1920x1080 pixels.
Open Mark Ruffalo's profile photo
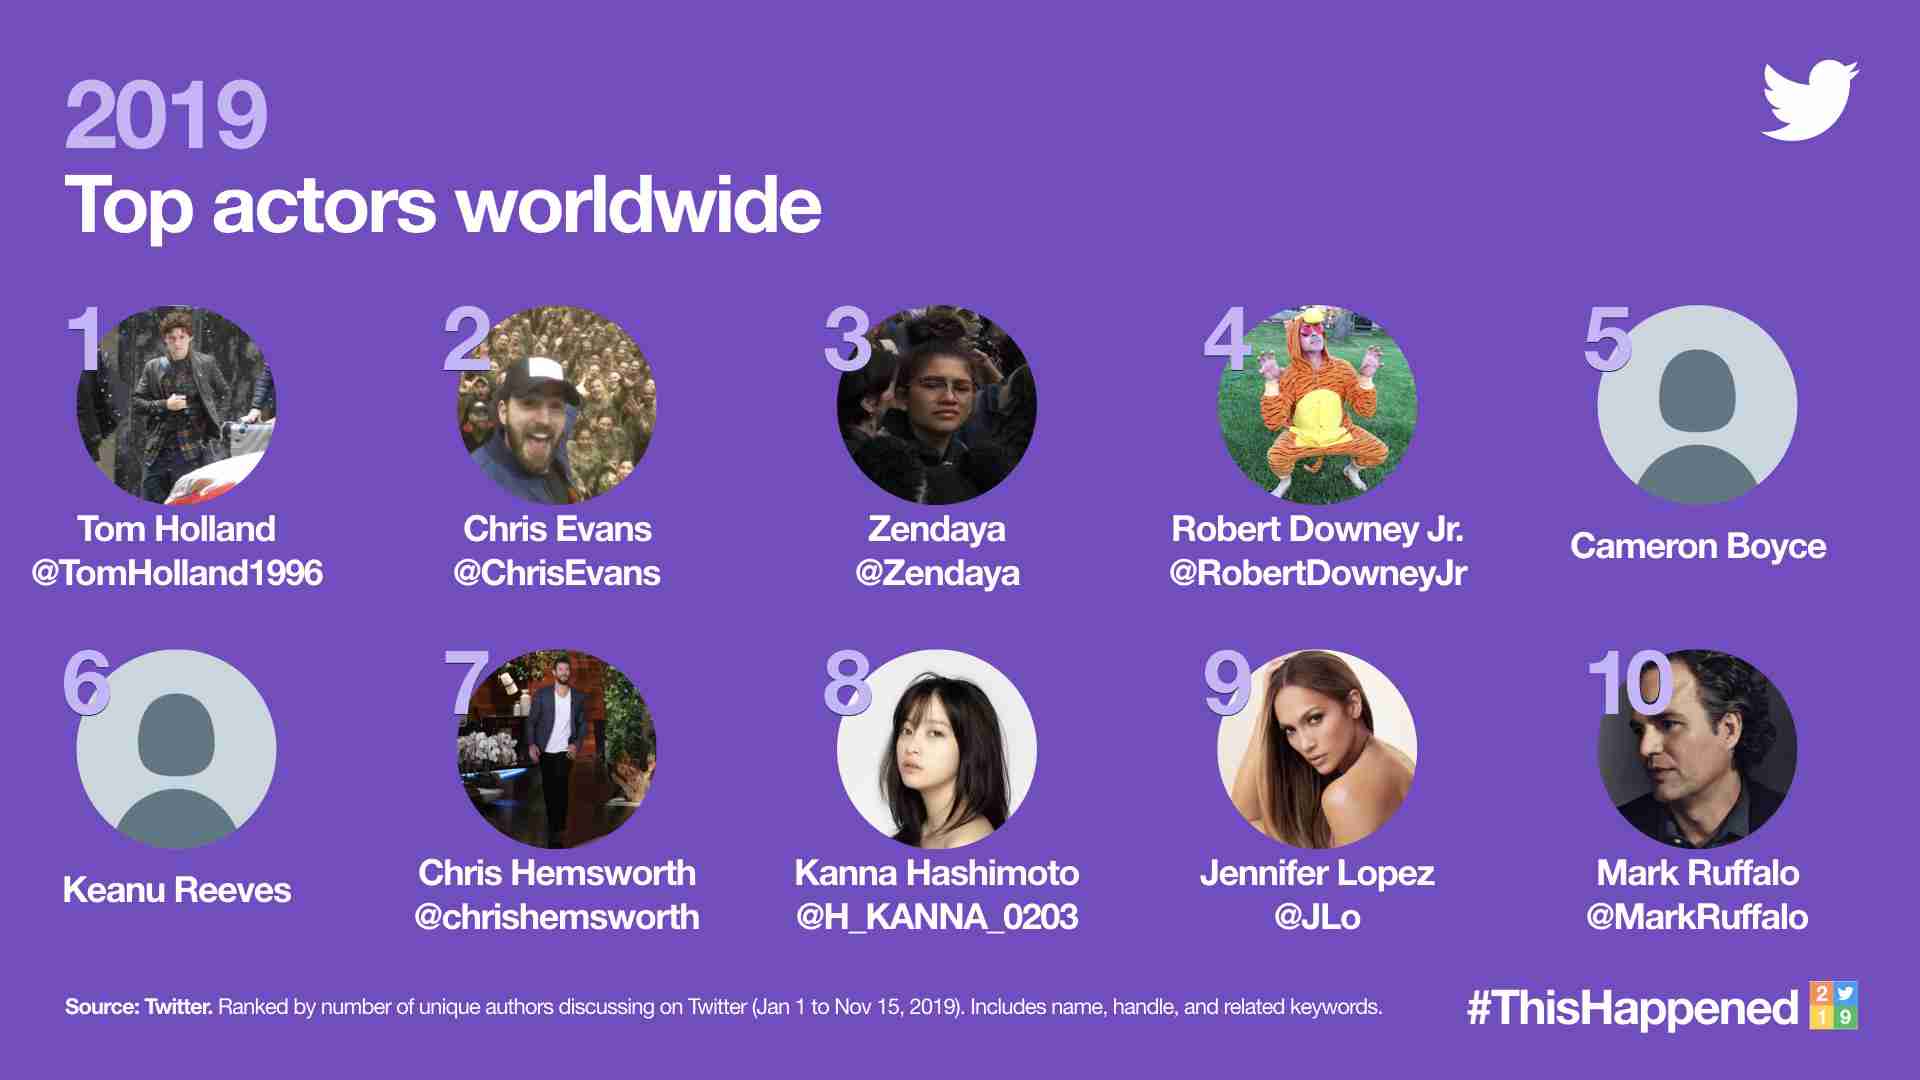(x=1697, y=749)
